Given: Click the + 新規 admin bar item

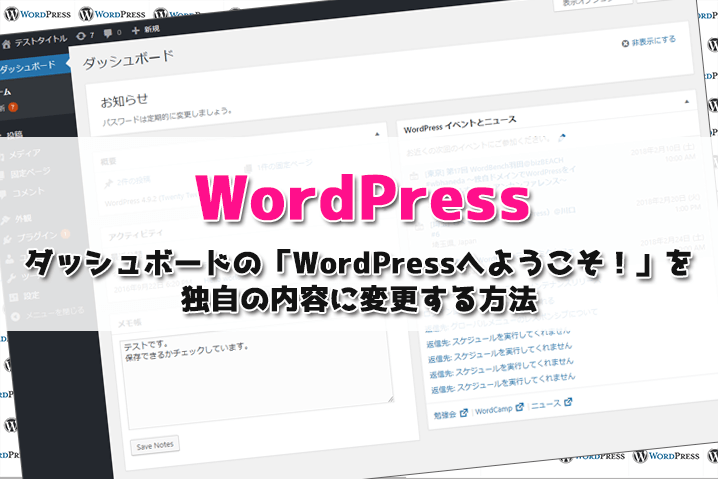Looking at the screenshot, I should (x=146, y=30).
